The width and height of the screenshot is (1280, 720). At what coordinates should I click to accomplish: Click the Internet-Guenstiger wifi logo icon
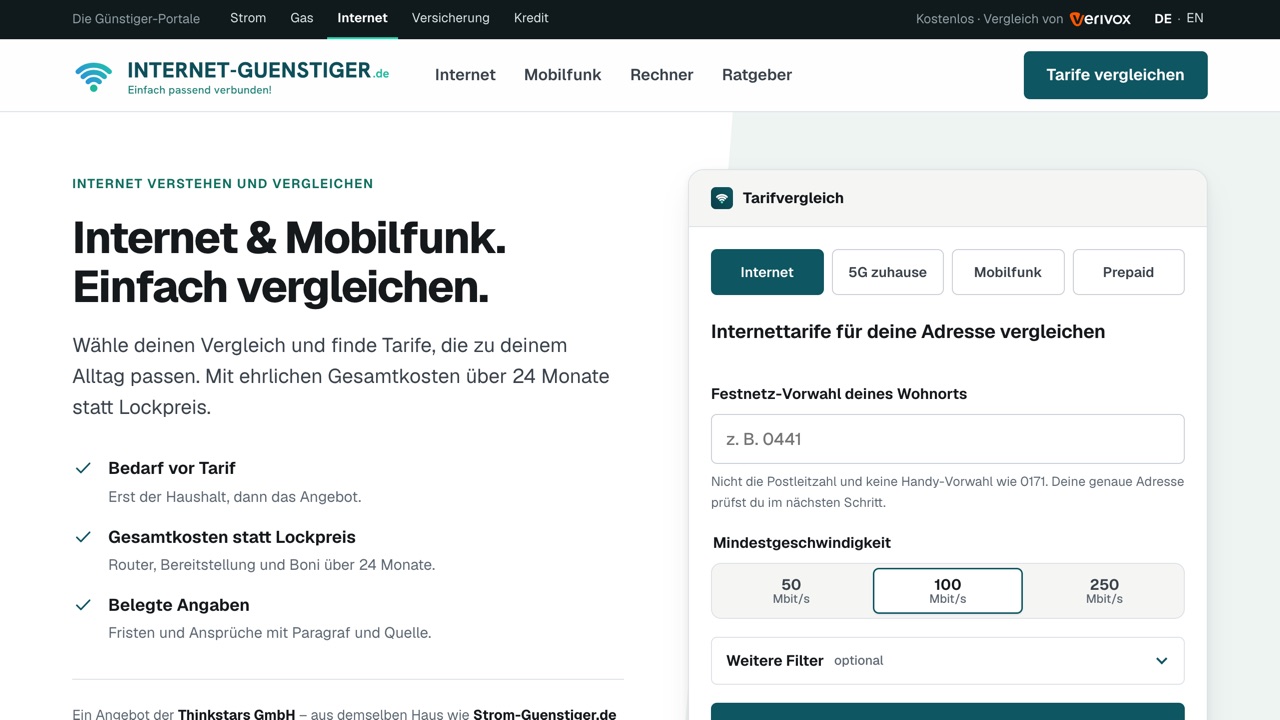[94, 76]
